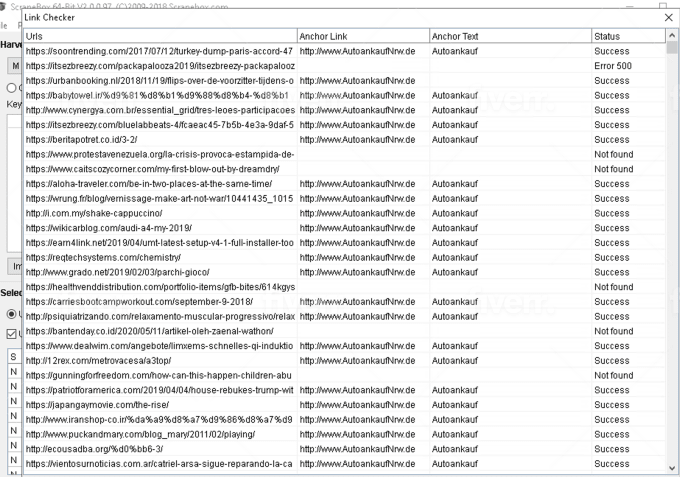Click the healthvenddistribution.com URL row
Viewport: 680px width, 477px height.
(159, 287)
